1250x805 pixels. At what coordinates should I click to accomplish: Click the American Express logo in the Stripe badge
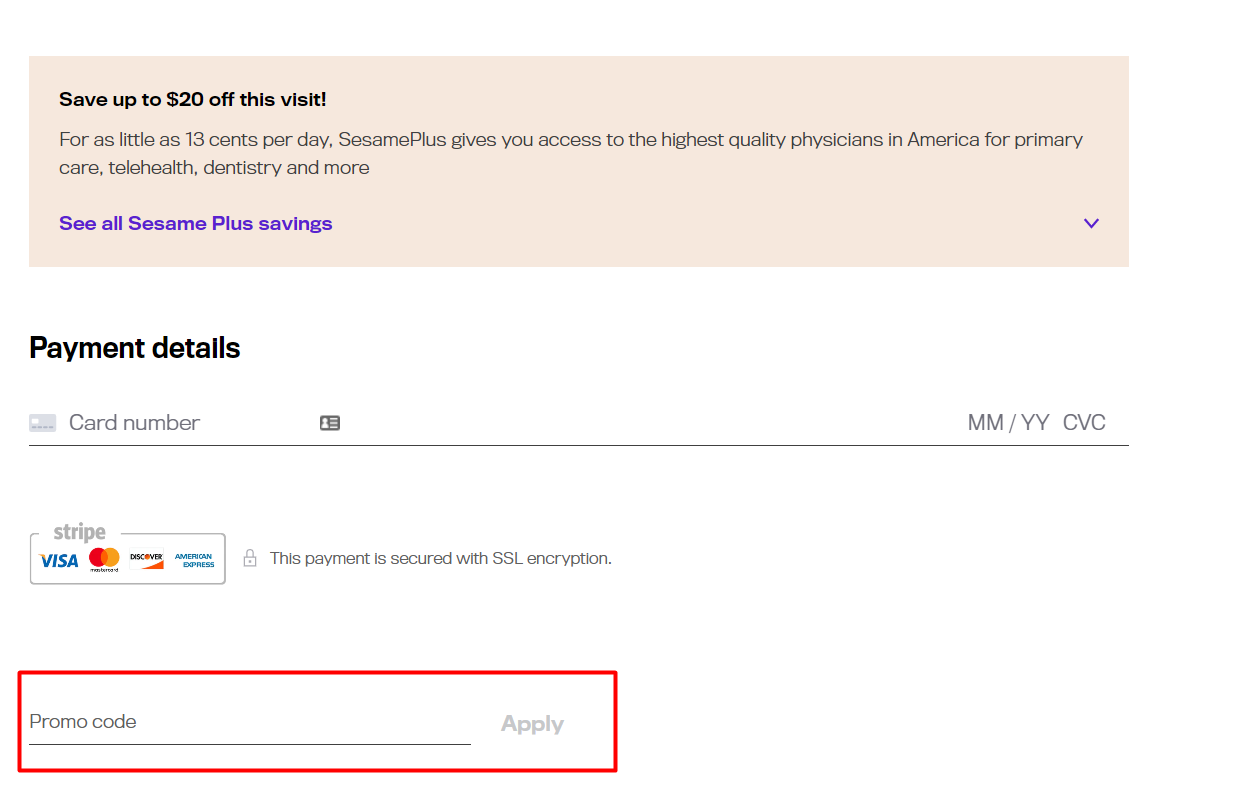pyautogui.click(x=194, y=560)
